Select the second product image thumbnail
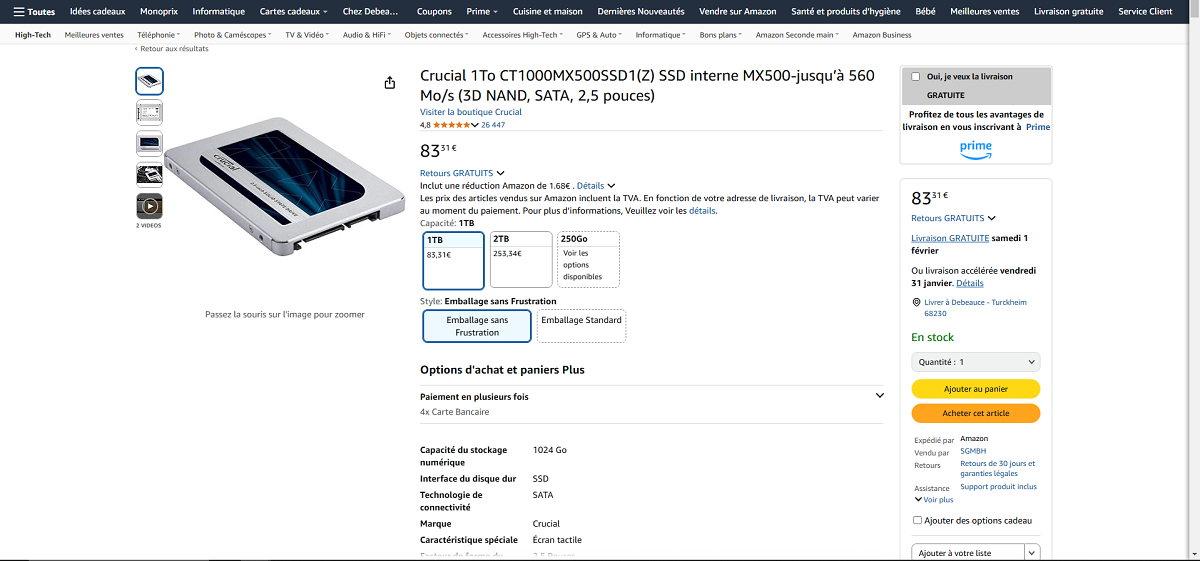Screen dimensions: 1200x561 [x=149, y=112]
